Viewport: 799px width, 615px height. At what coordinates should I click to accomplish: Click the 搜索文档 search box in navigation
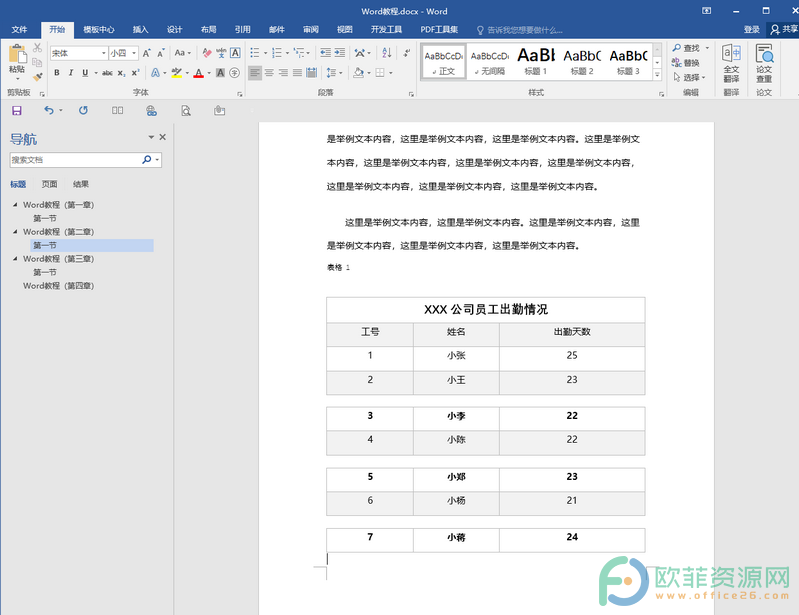pos(74,160)
